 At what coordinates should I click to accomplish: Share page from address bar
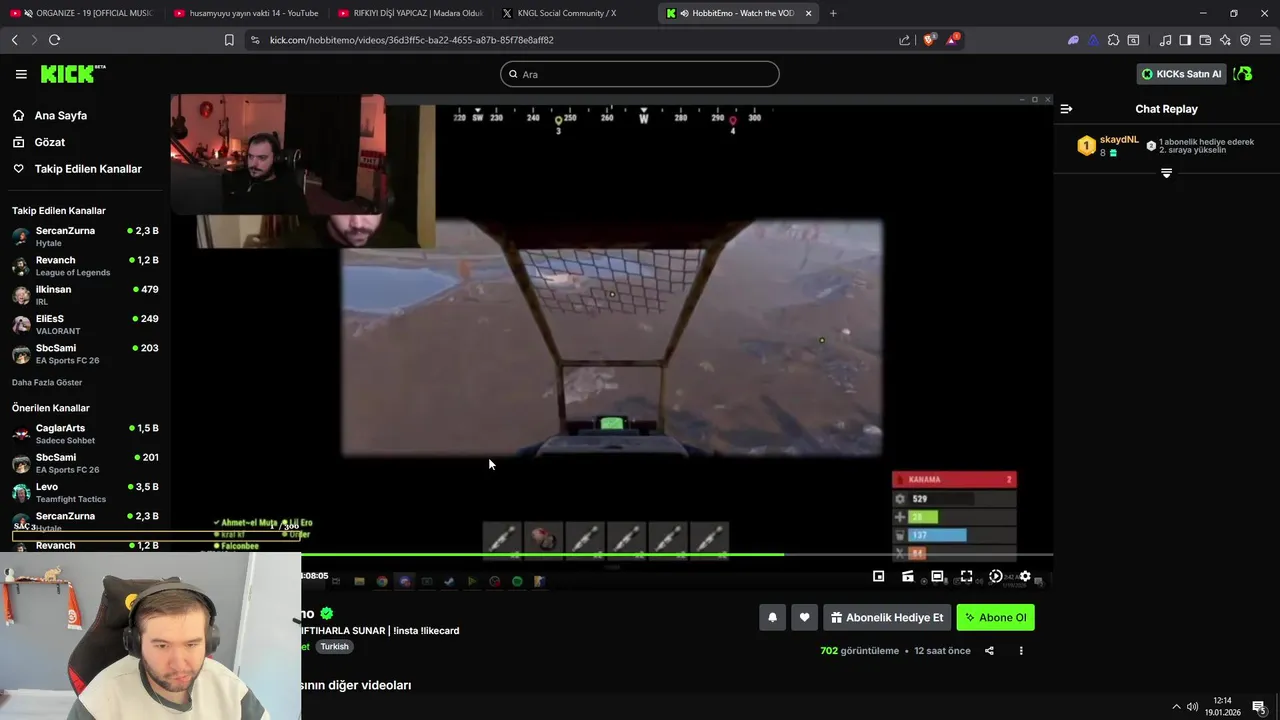904,40
